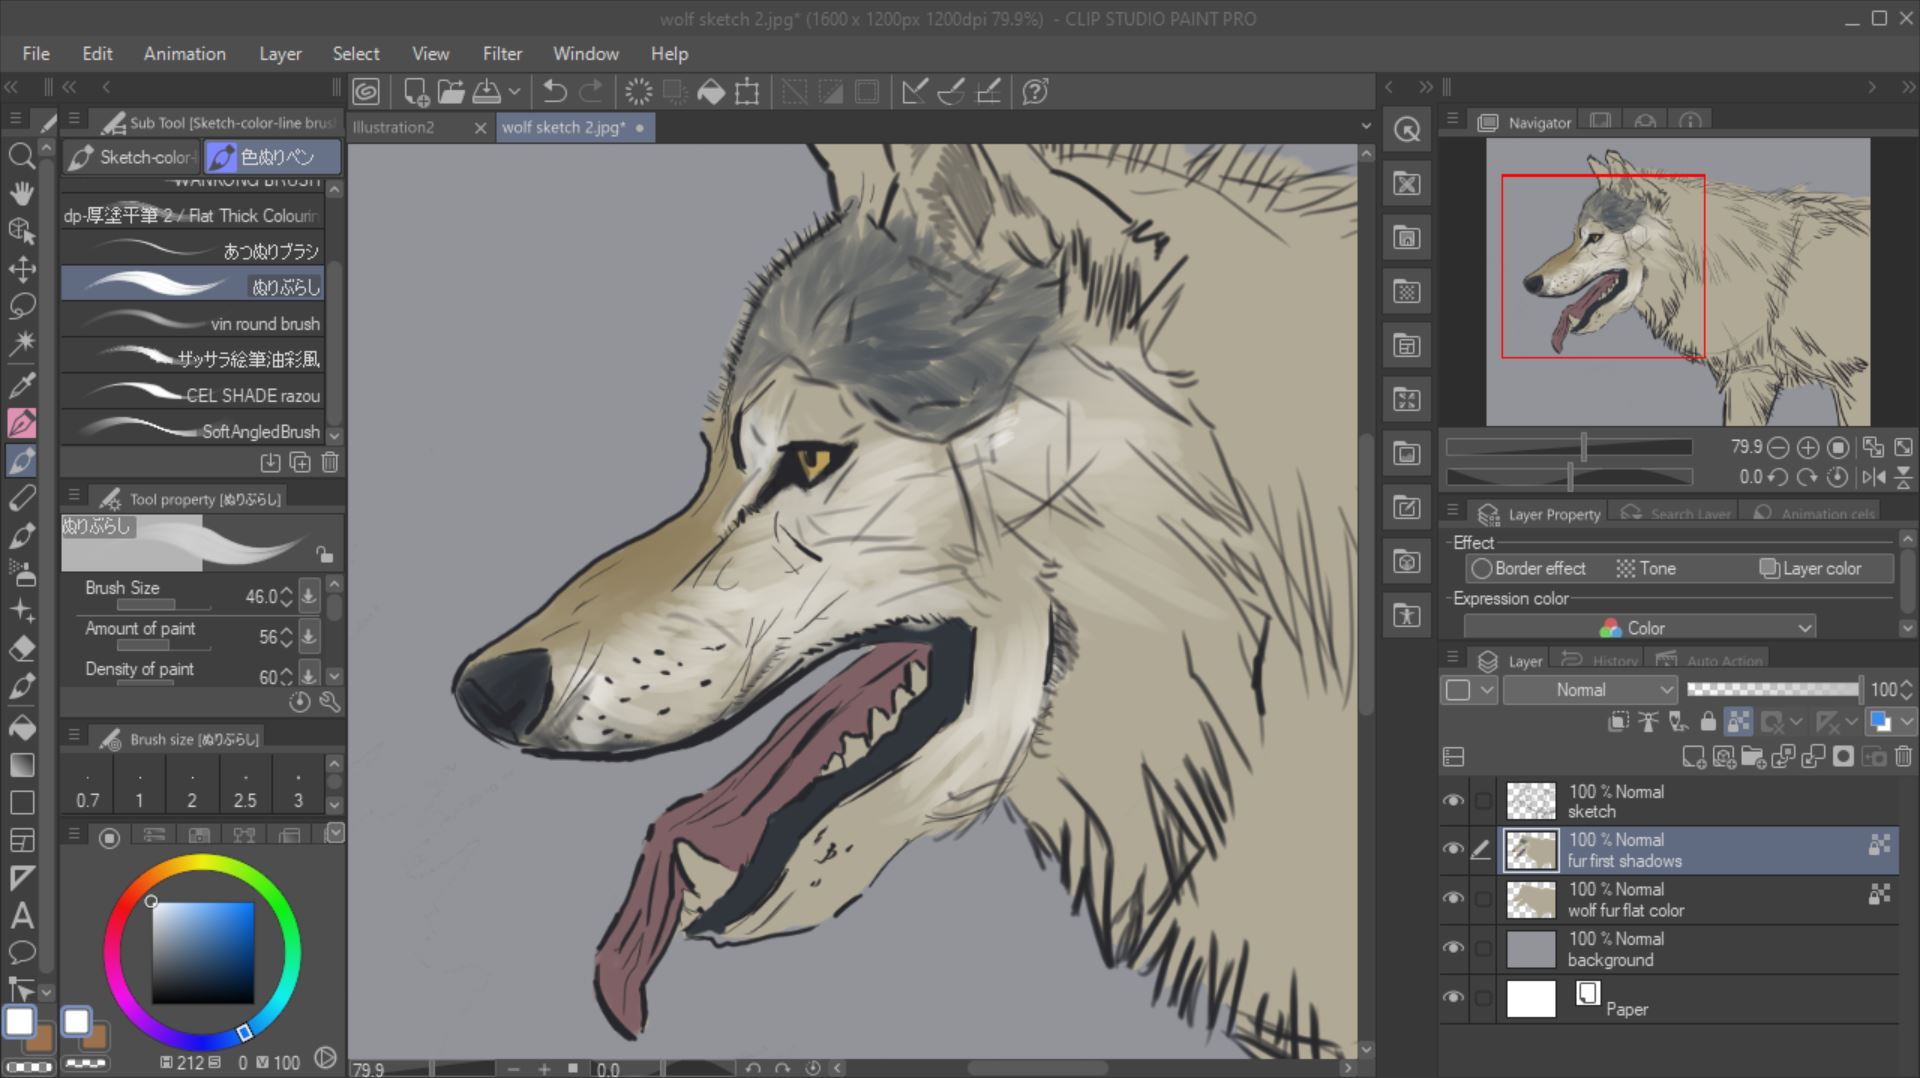Toggle Paper layer visibility
Viewport: 1920px width, 1078px height.
click(x=1453, y=998)
